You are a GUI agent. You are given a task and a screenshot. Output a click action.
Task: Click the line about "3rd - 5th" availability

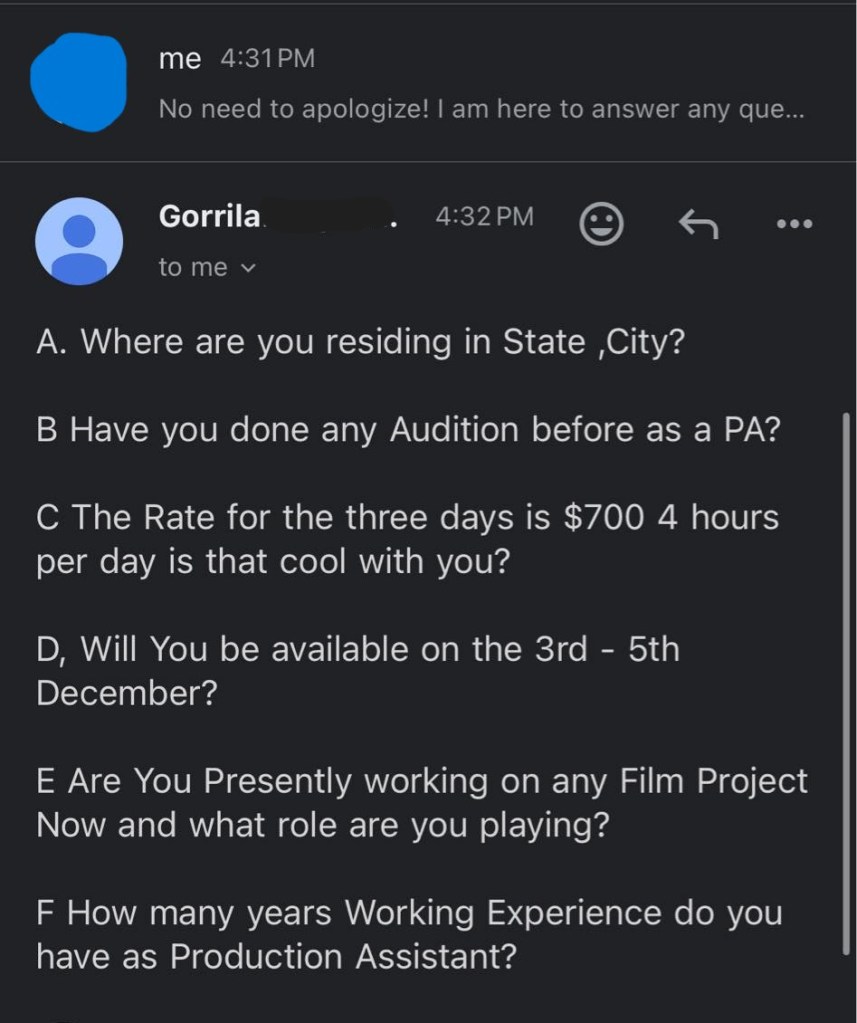357,650
